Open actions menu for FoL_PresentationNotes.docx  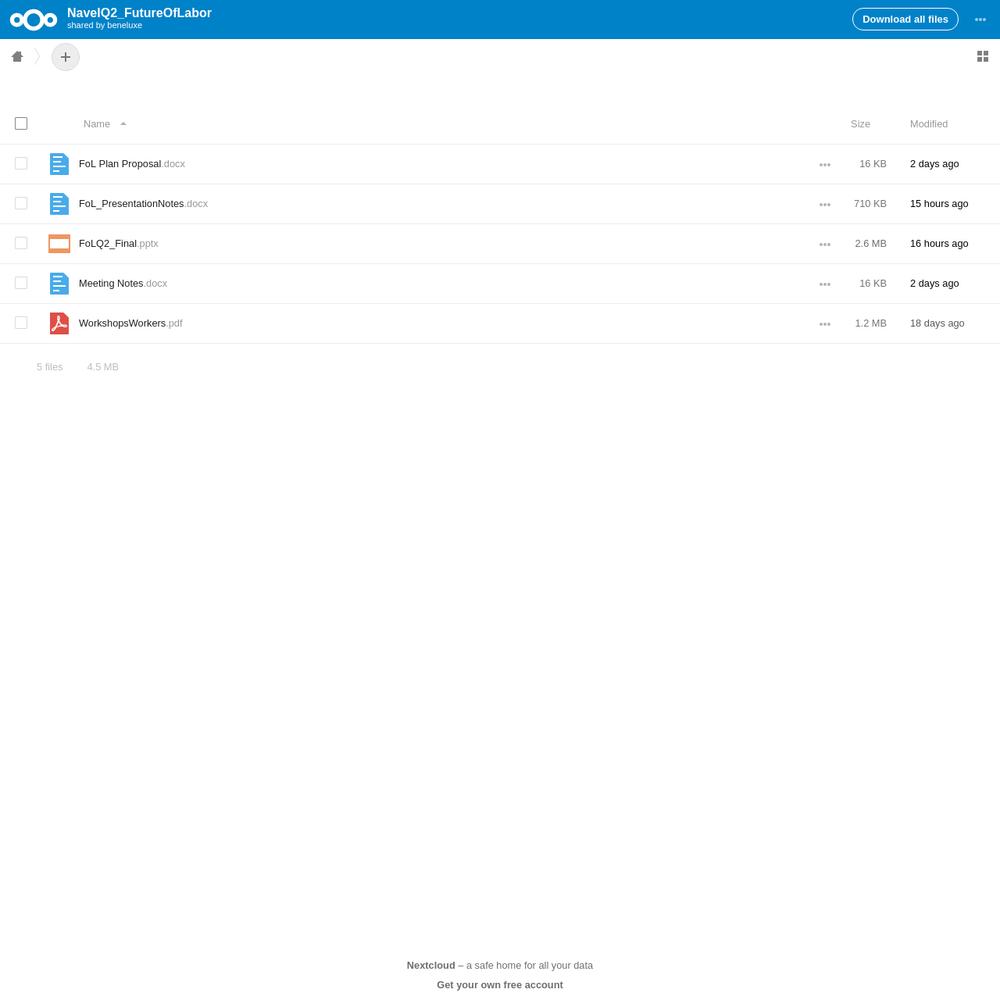pyautogui.click(x=825, y=205)
